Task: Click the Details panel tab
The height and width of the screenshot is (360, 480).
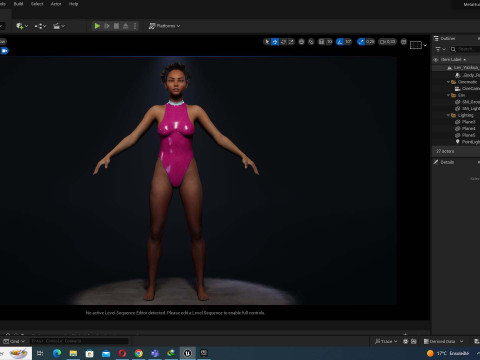Action: coord(444,162)
